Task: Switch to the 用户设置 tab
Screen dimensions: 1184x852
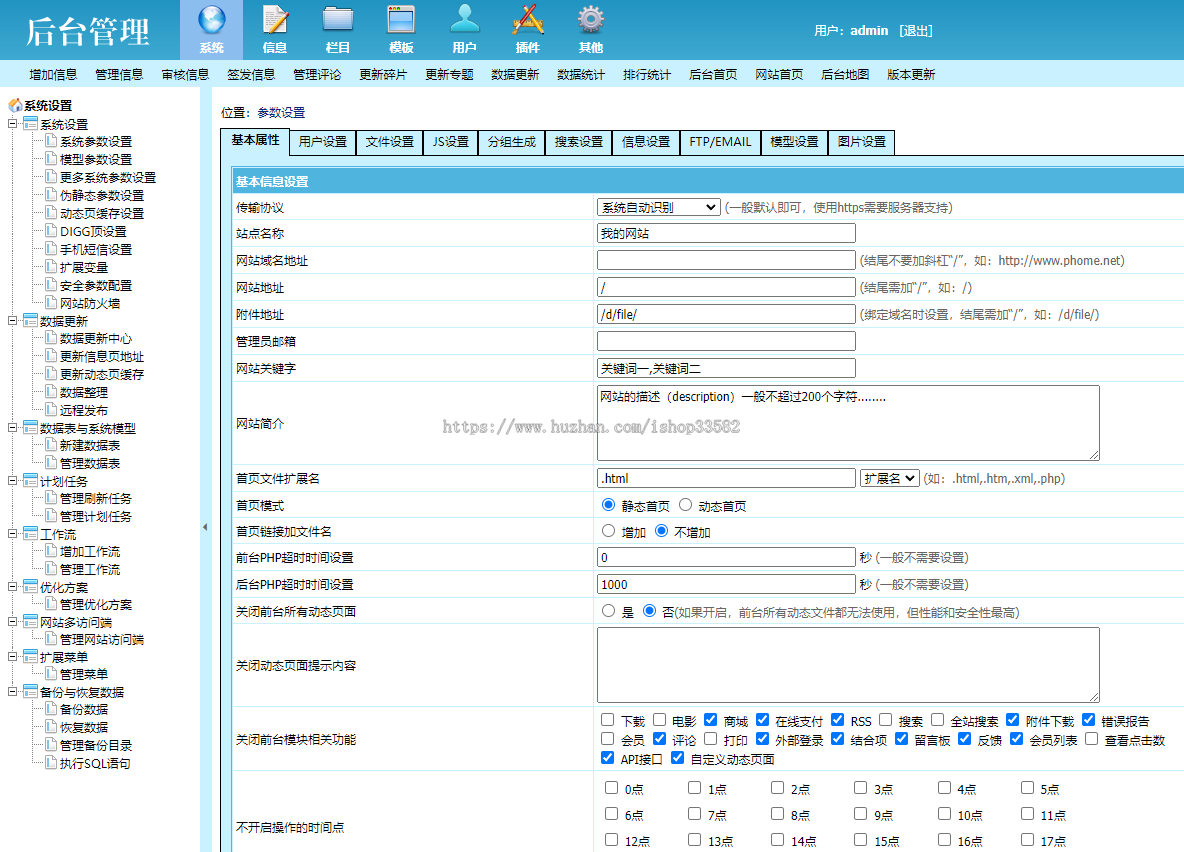Action: (322, 142)
